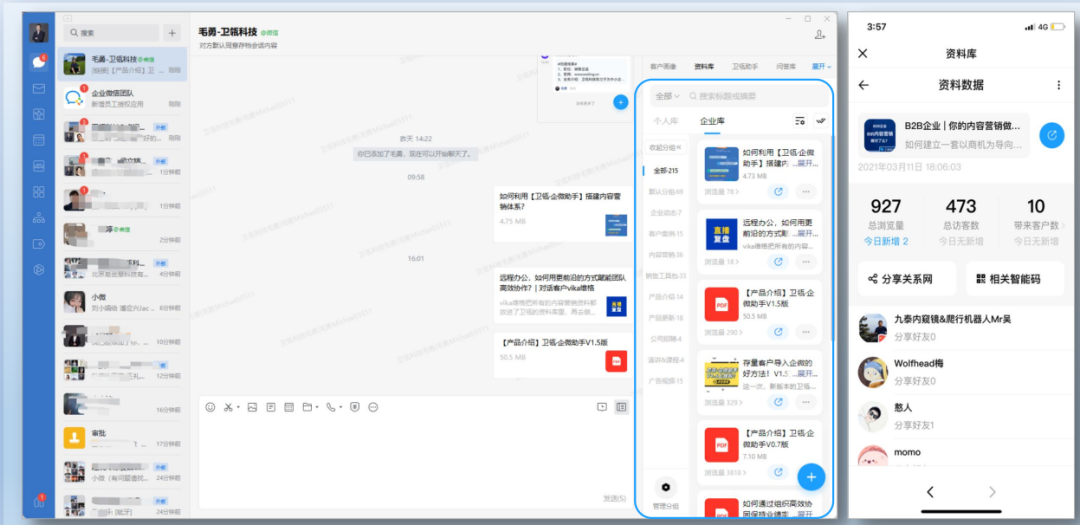Toggle the side panel icon in chat toolbar
Viewport: 1080px width, 525px height.
[621, 407]
